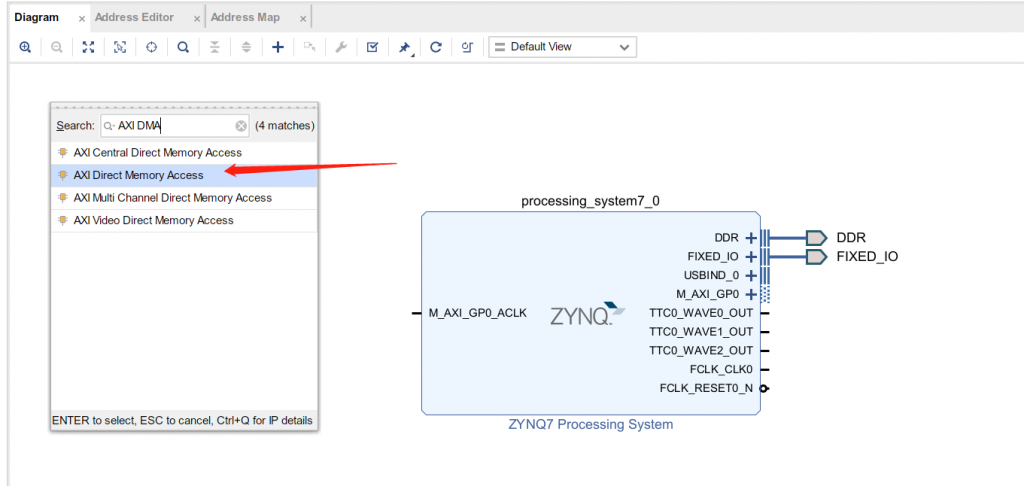Viewport: 1024px width, 486px height.
Task: Click the Zoom Fit icon
Action: point(88,47)
